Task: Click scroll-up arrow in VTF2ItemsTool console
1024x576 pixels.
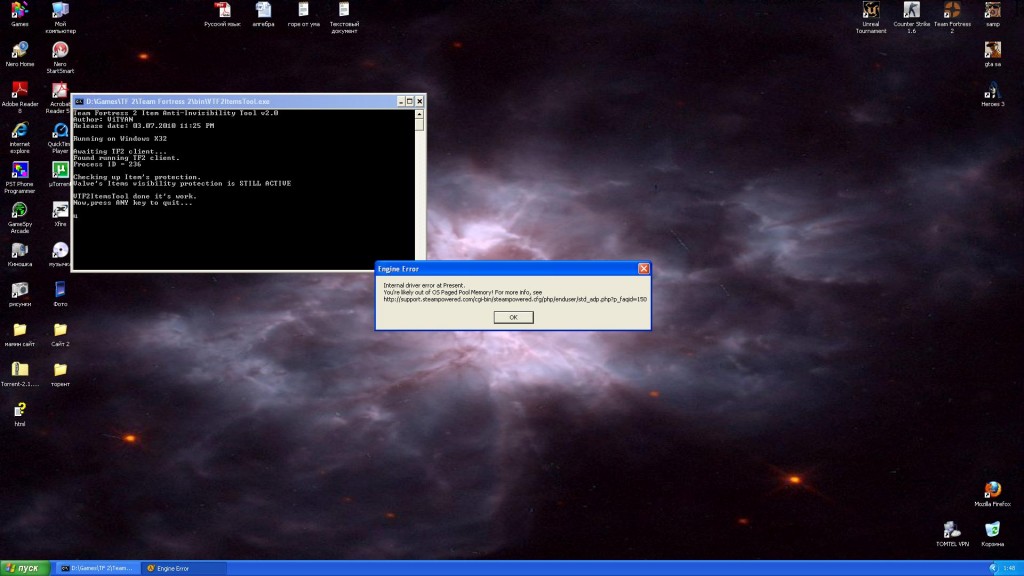Action: [x=419, y=114]
